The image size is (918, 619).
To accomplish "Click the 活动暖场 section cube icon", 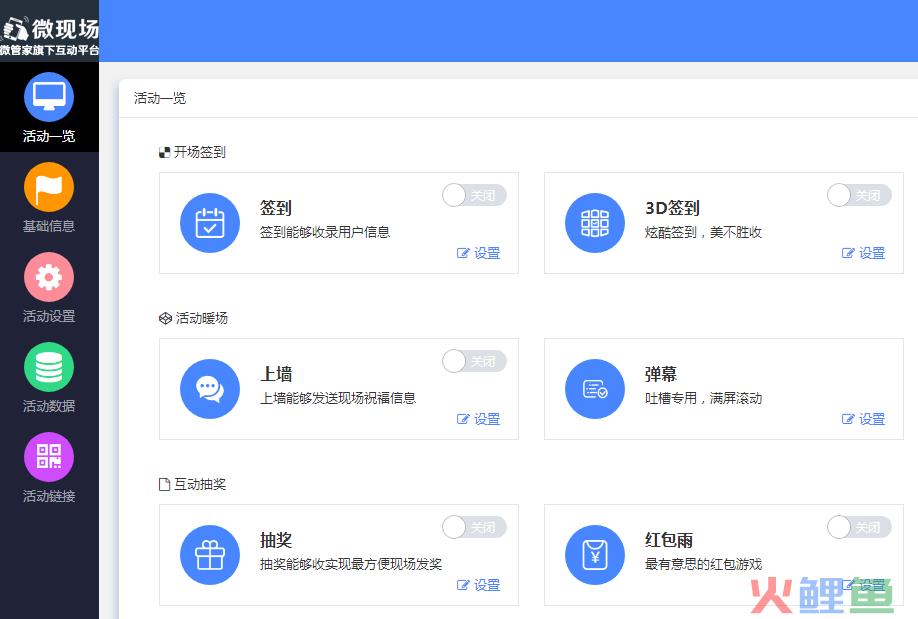I will tap(165, 319).
